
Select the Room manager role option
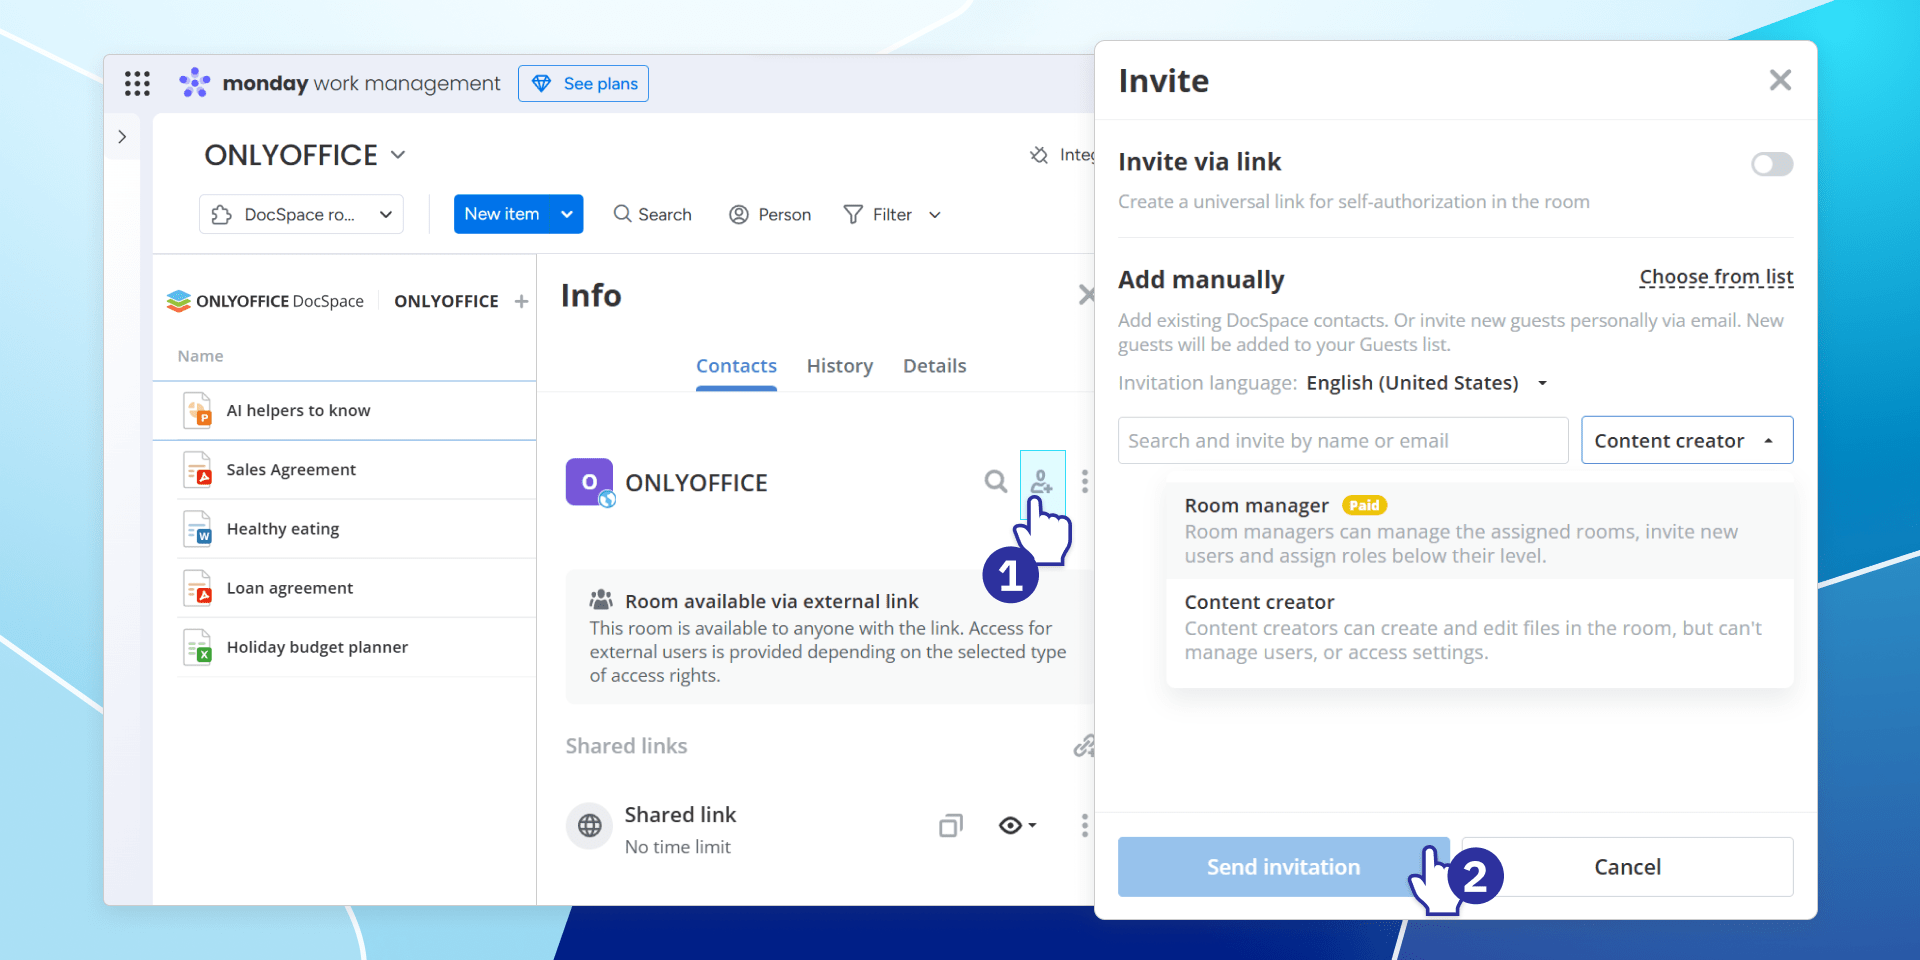(x=1480, y=531)
